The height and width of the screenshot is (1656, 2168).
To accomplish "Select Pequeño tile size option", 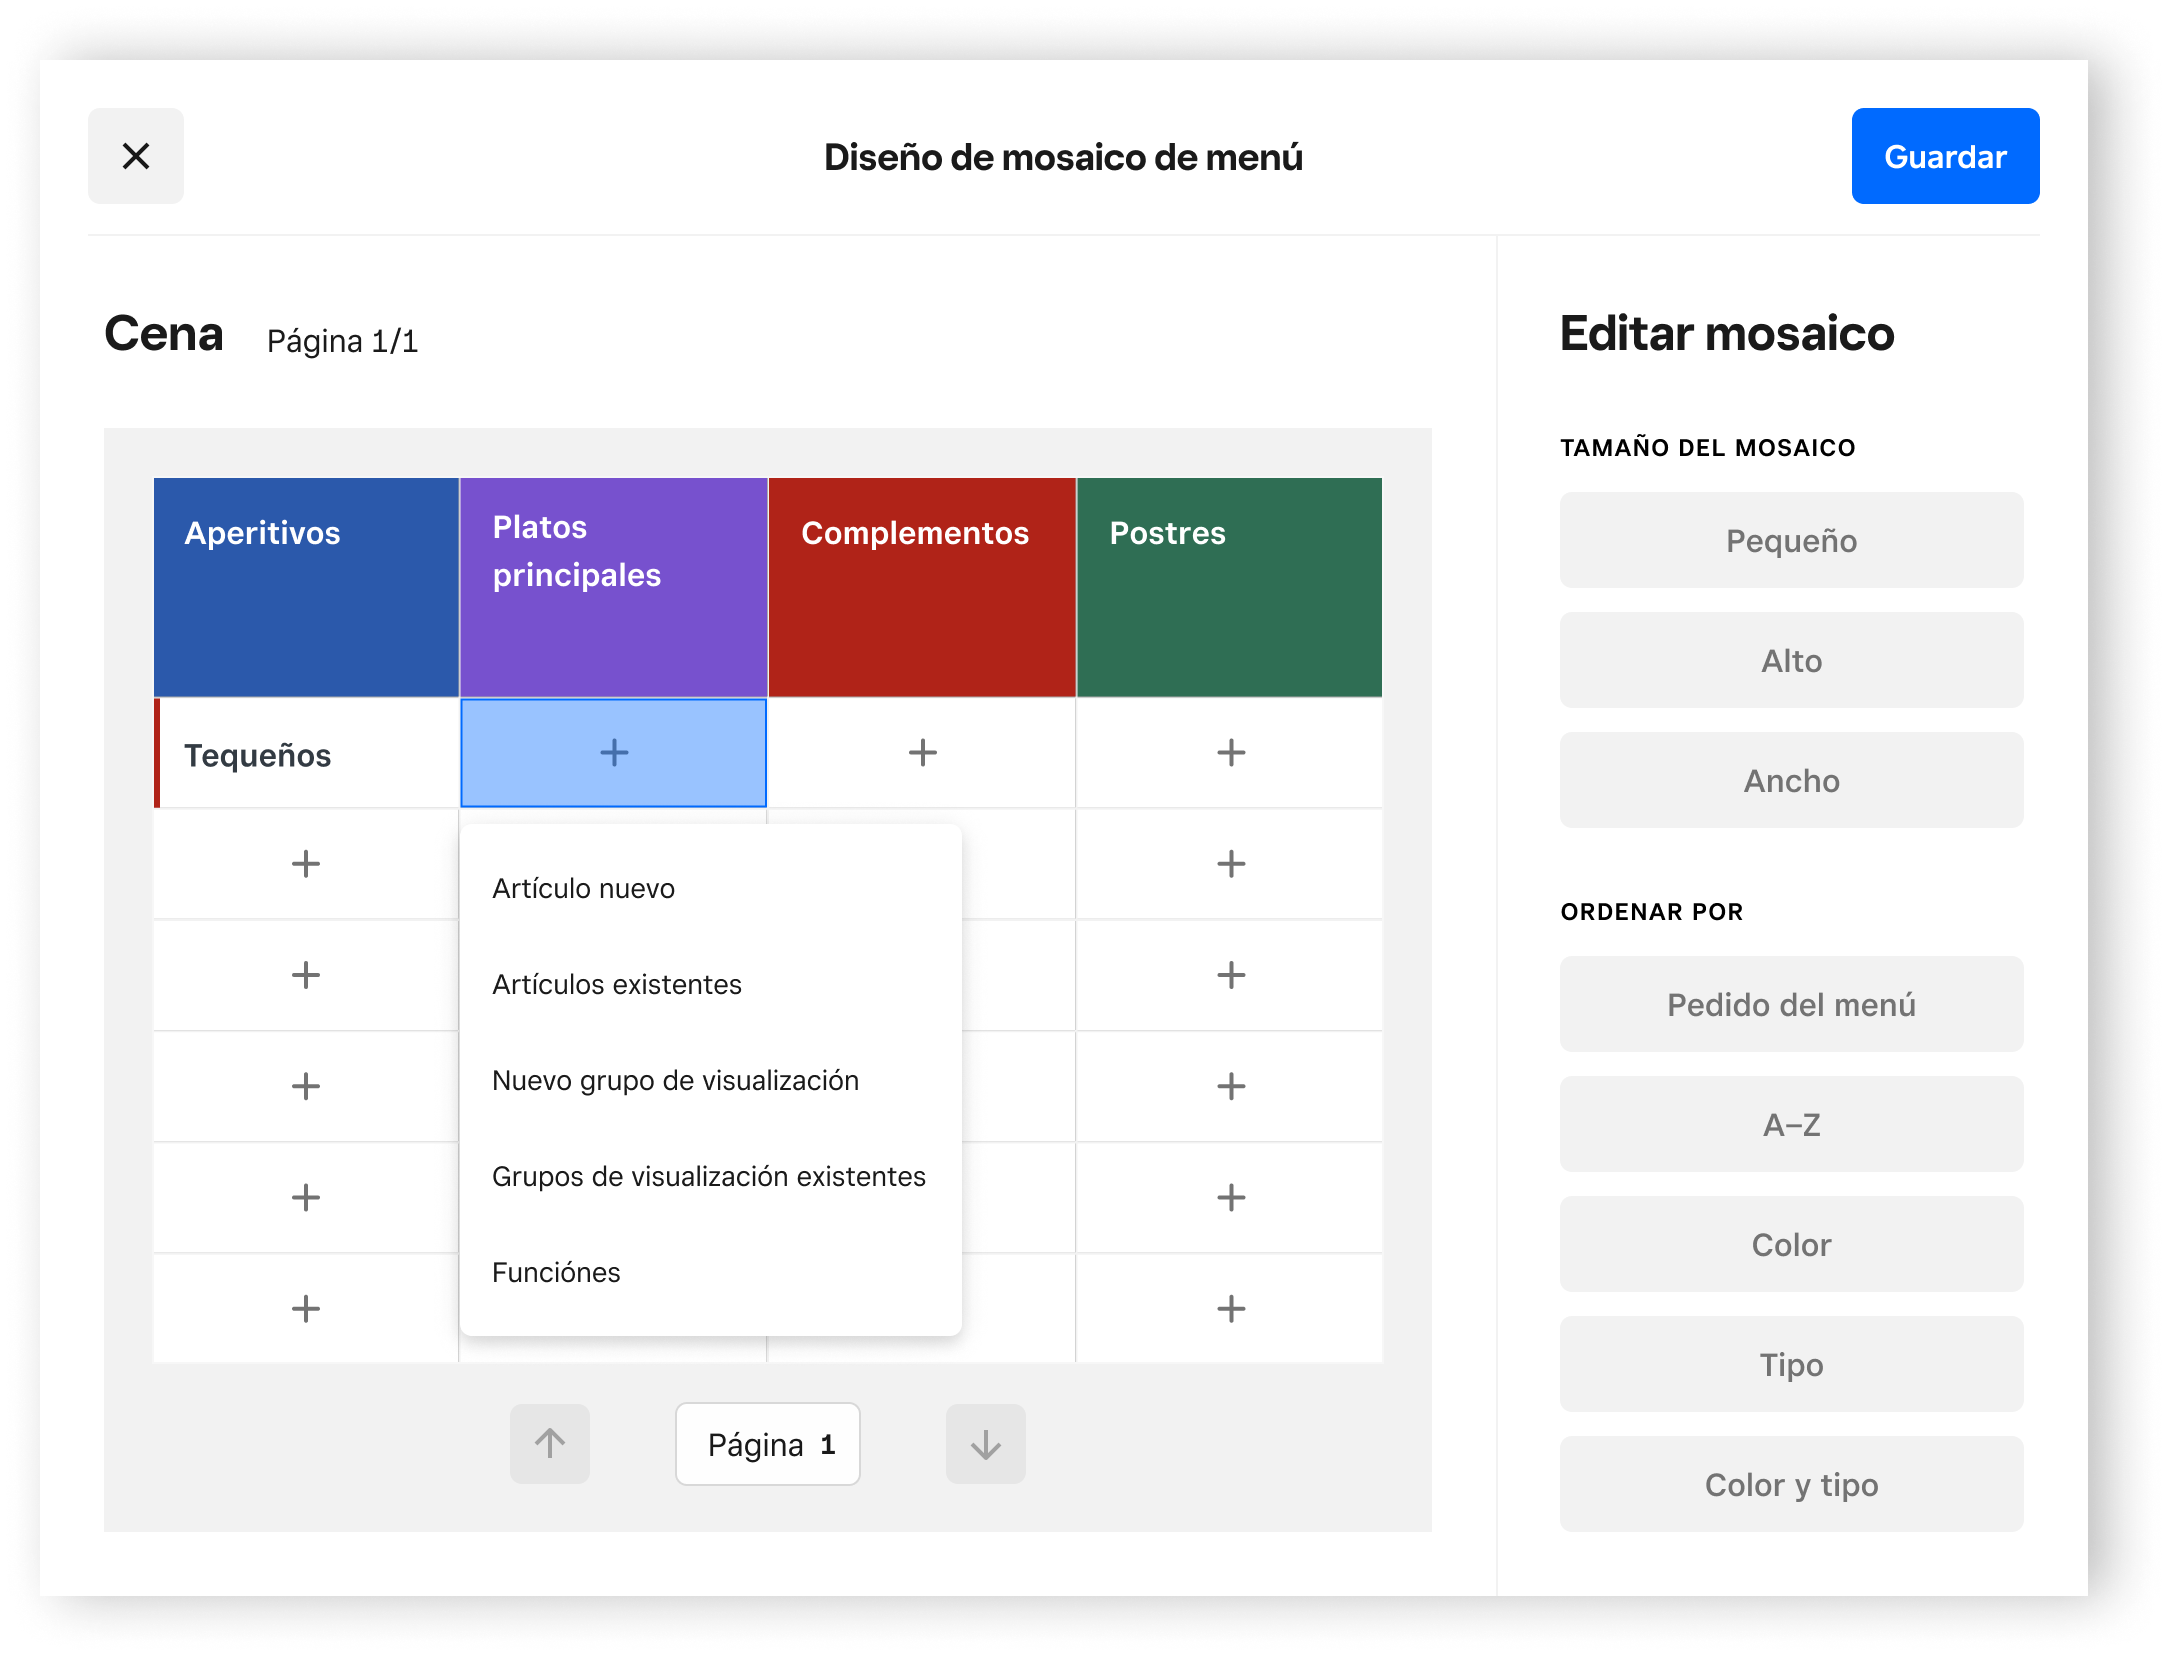I will (1790, 540).
